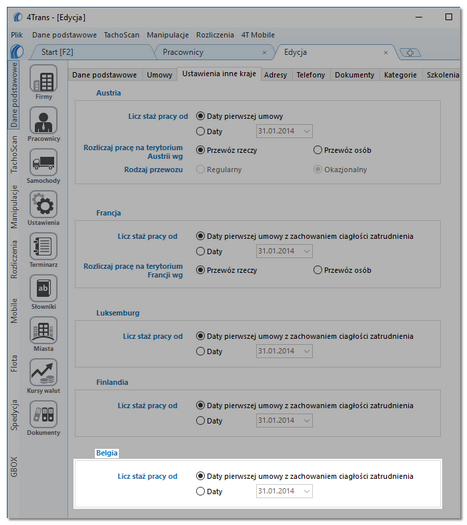Image resolution: width=467 pixels, height=525 pixels.
Task: Open the Ustawienia gear icon
Action: coord(44,205)
